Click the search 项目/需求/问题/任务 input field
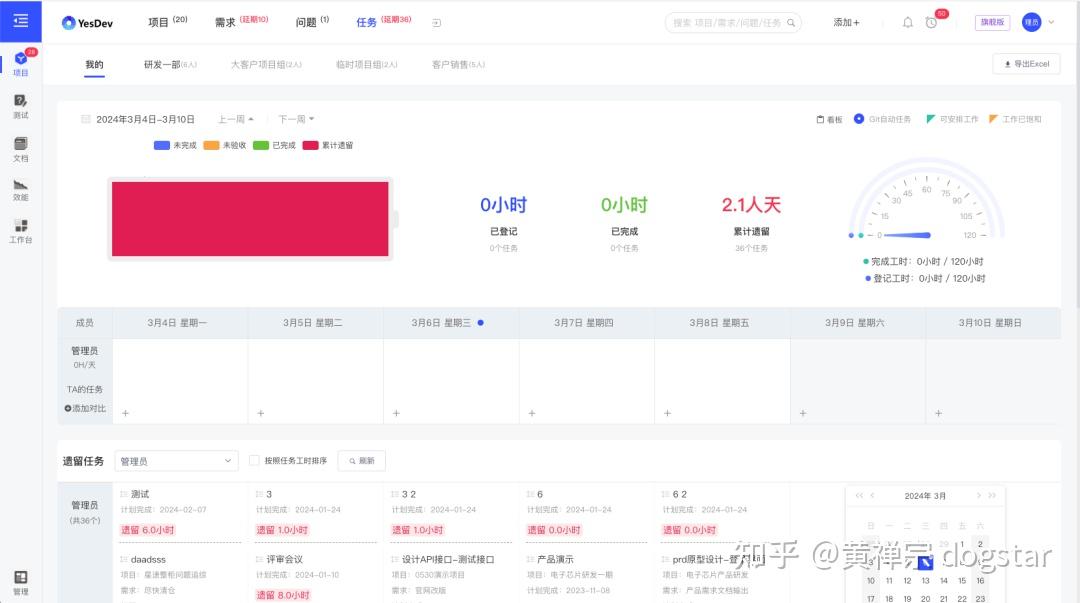1080x603 pixels. [733, 22]
